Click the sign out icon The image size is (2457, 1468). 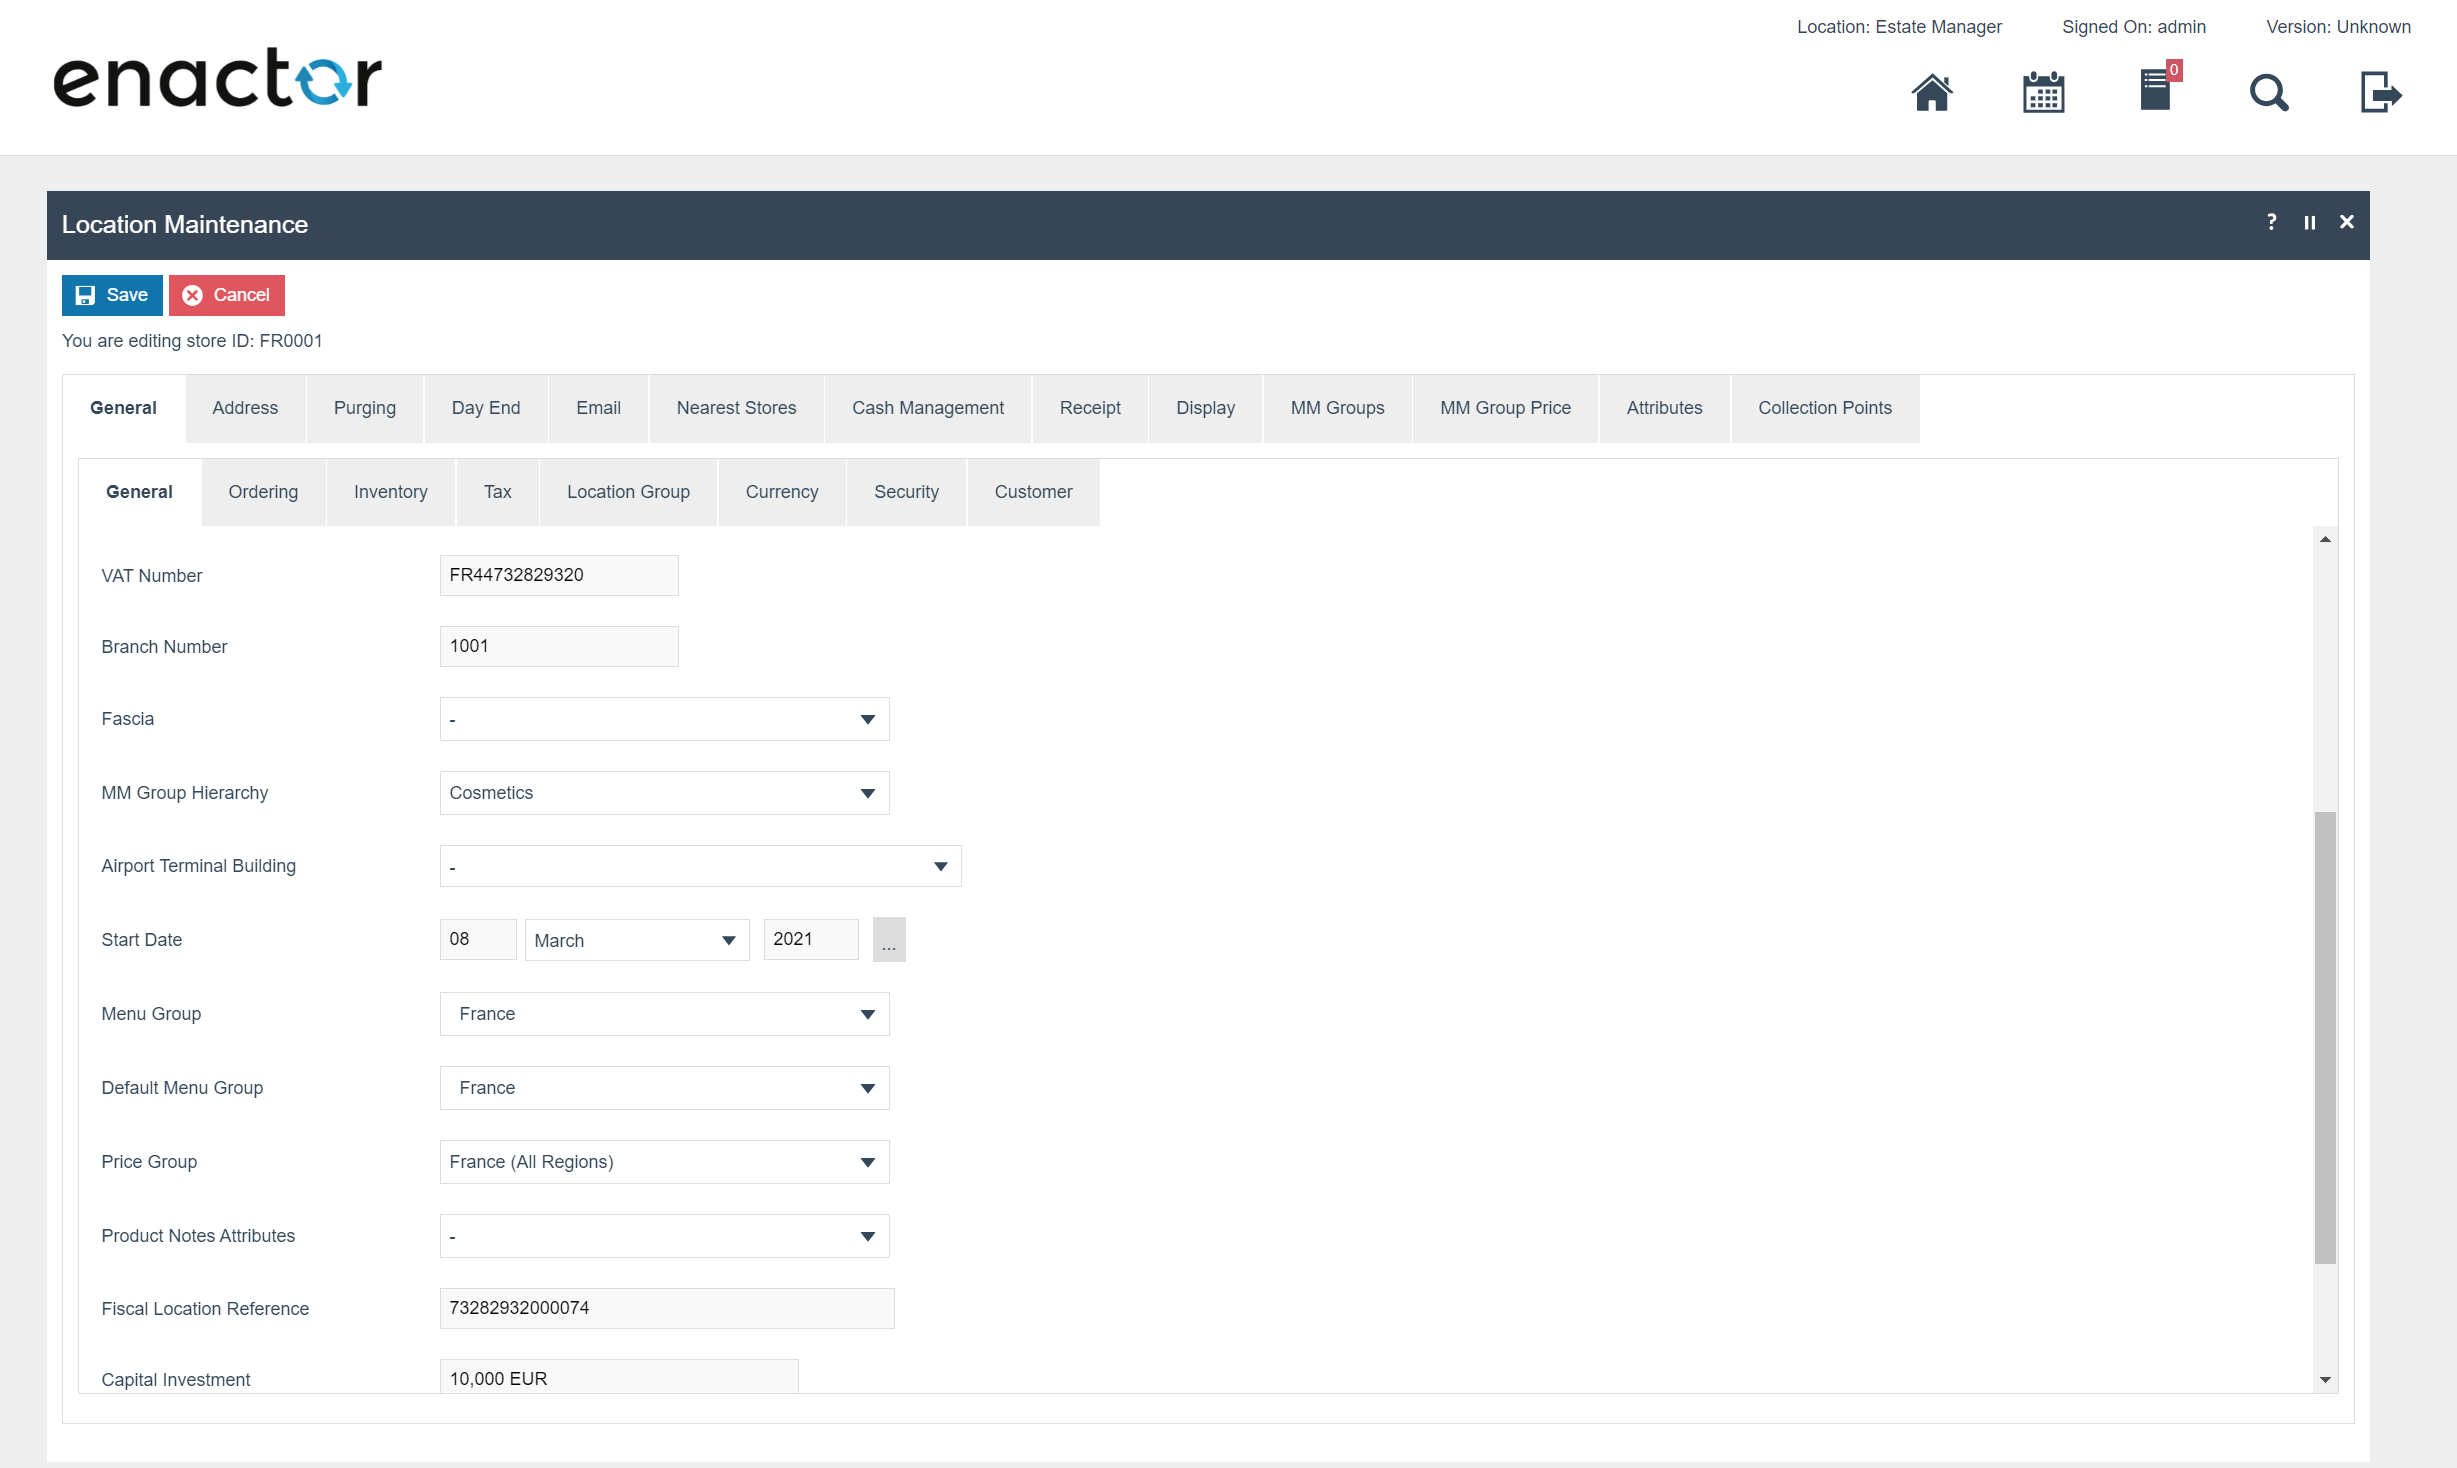2380,93
